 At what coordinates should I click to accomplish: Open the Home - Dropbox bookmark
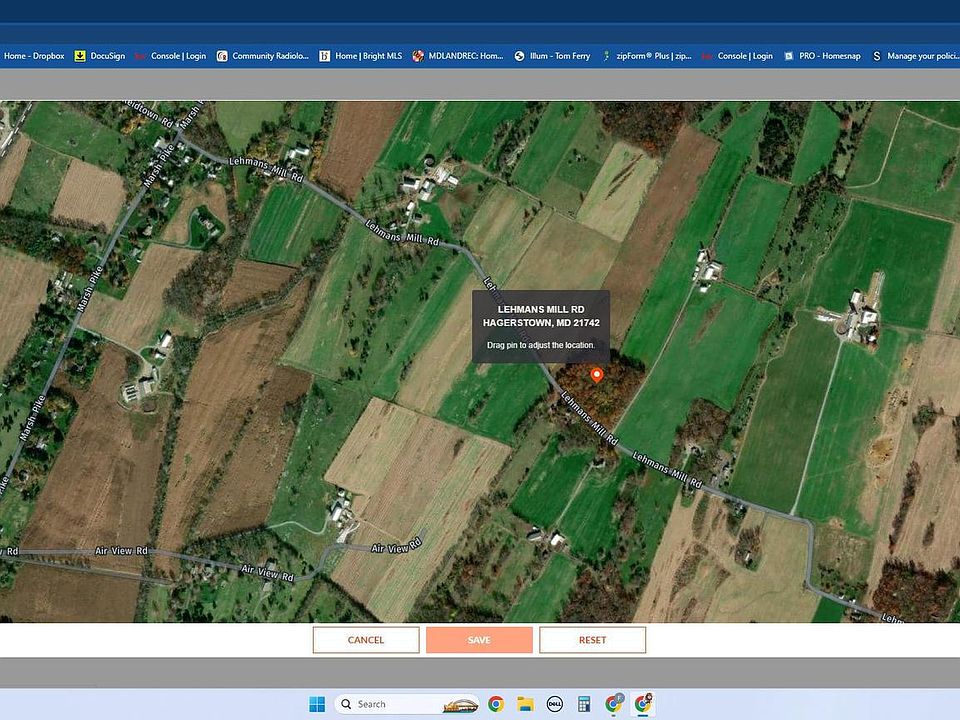point(33,56)
